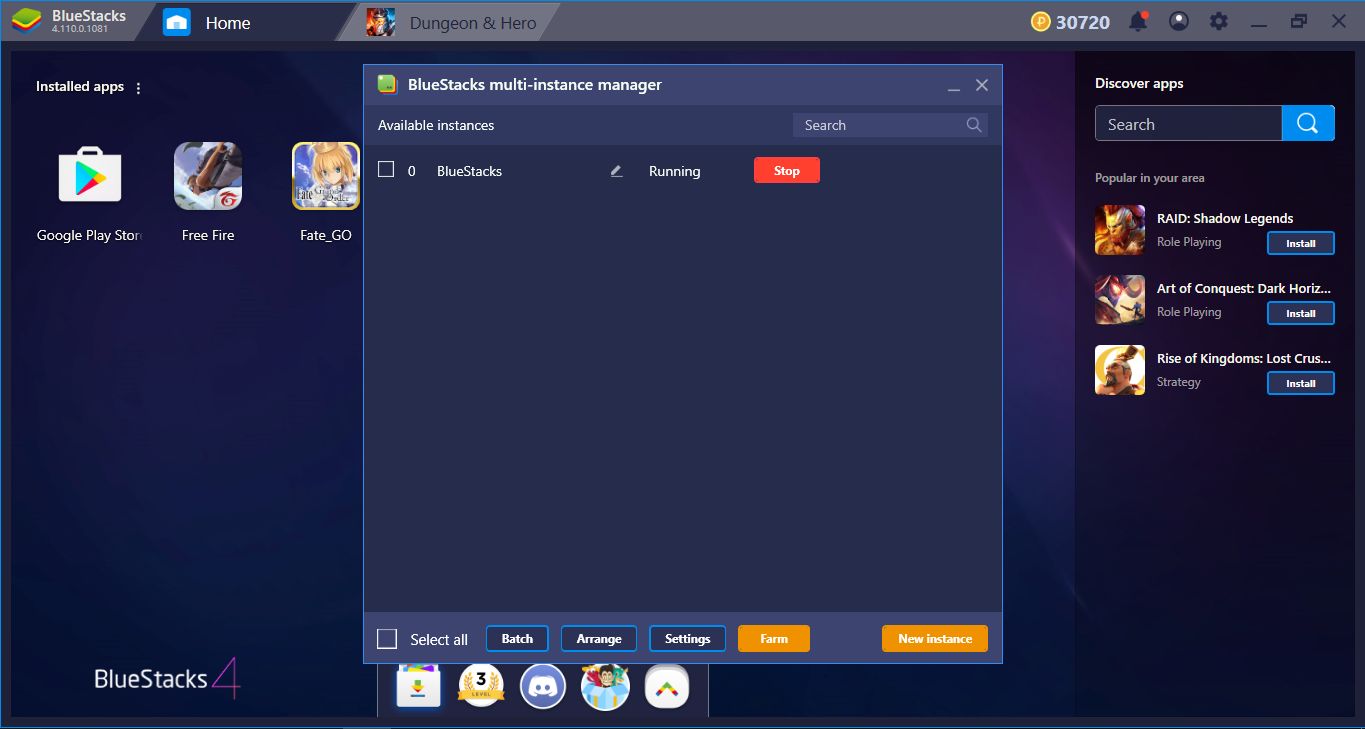Open the app center download dock icon
Viewport: 1365px width, 729px height.
tap(418, 686)
